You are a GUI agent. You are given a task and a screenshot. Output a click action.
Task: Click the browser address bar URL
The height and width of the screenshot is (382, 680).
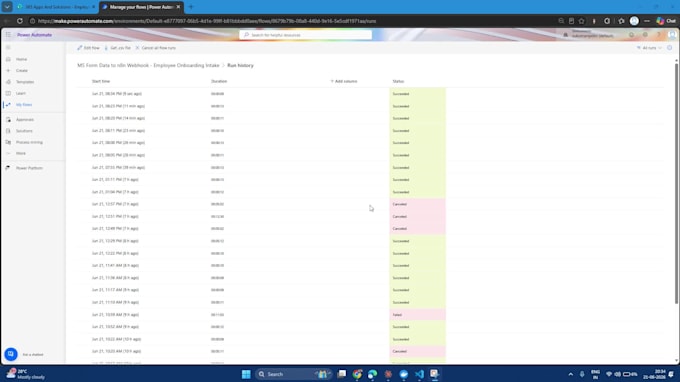(x=207, y=21)
